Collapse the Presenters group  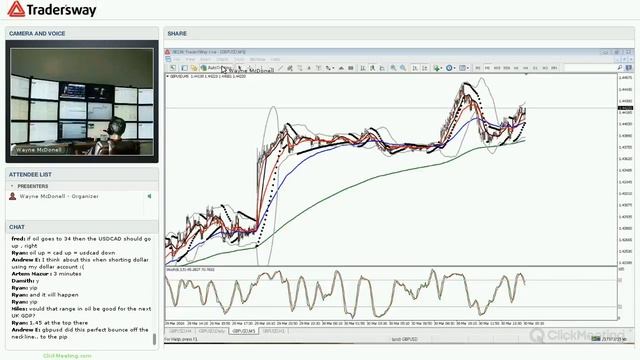tap(12, 186)
